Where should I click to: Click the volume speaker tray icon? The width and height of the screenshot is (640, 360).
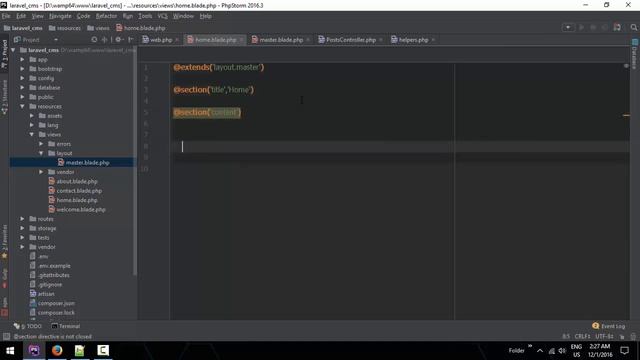click(562, 351)
